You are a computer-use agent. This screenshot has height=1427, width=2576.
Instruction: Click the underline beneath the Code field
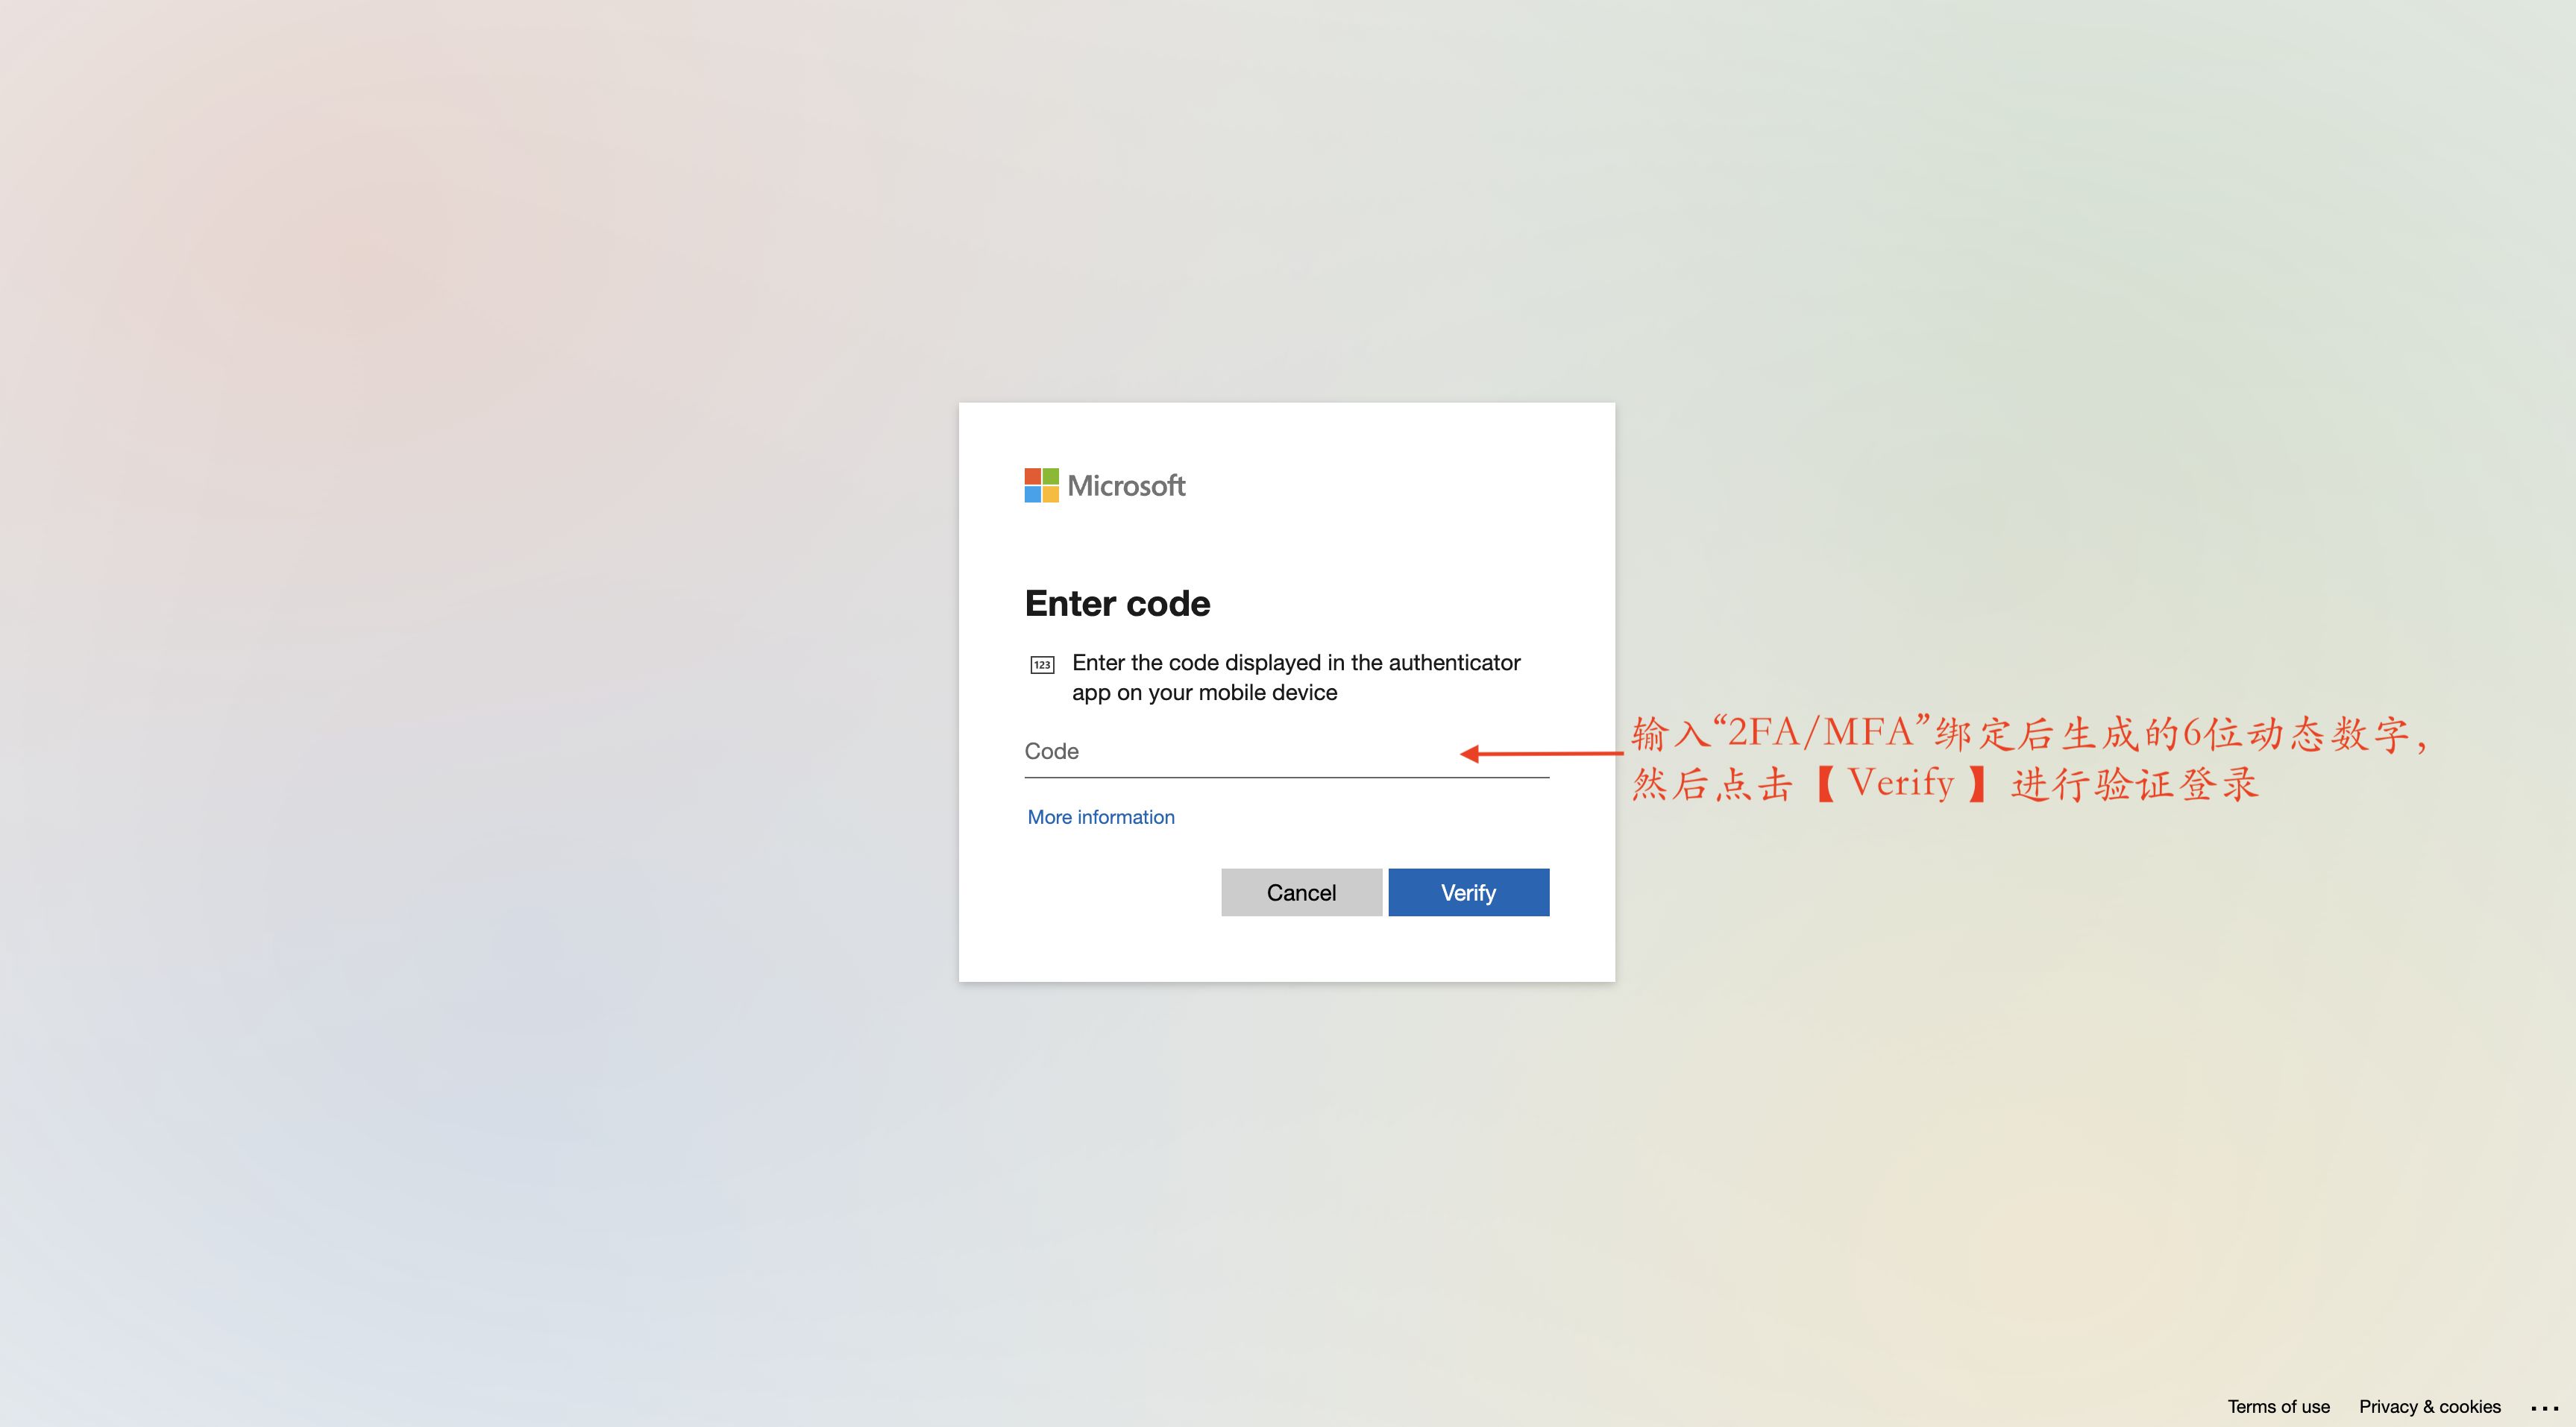point(1286,777)
